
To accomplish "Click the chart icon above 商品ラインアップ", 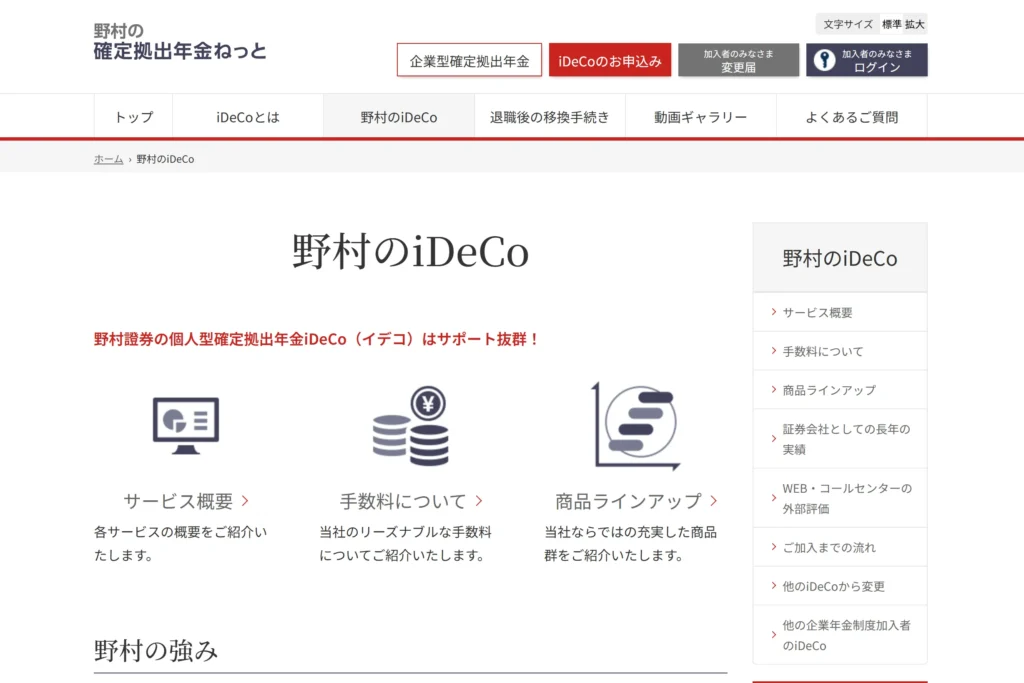I will [635, 425].
